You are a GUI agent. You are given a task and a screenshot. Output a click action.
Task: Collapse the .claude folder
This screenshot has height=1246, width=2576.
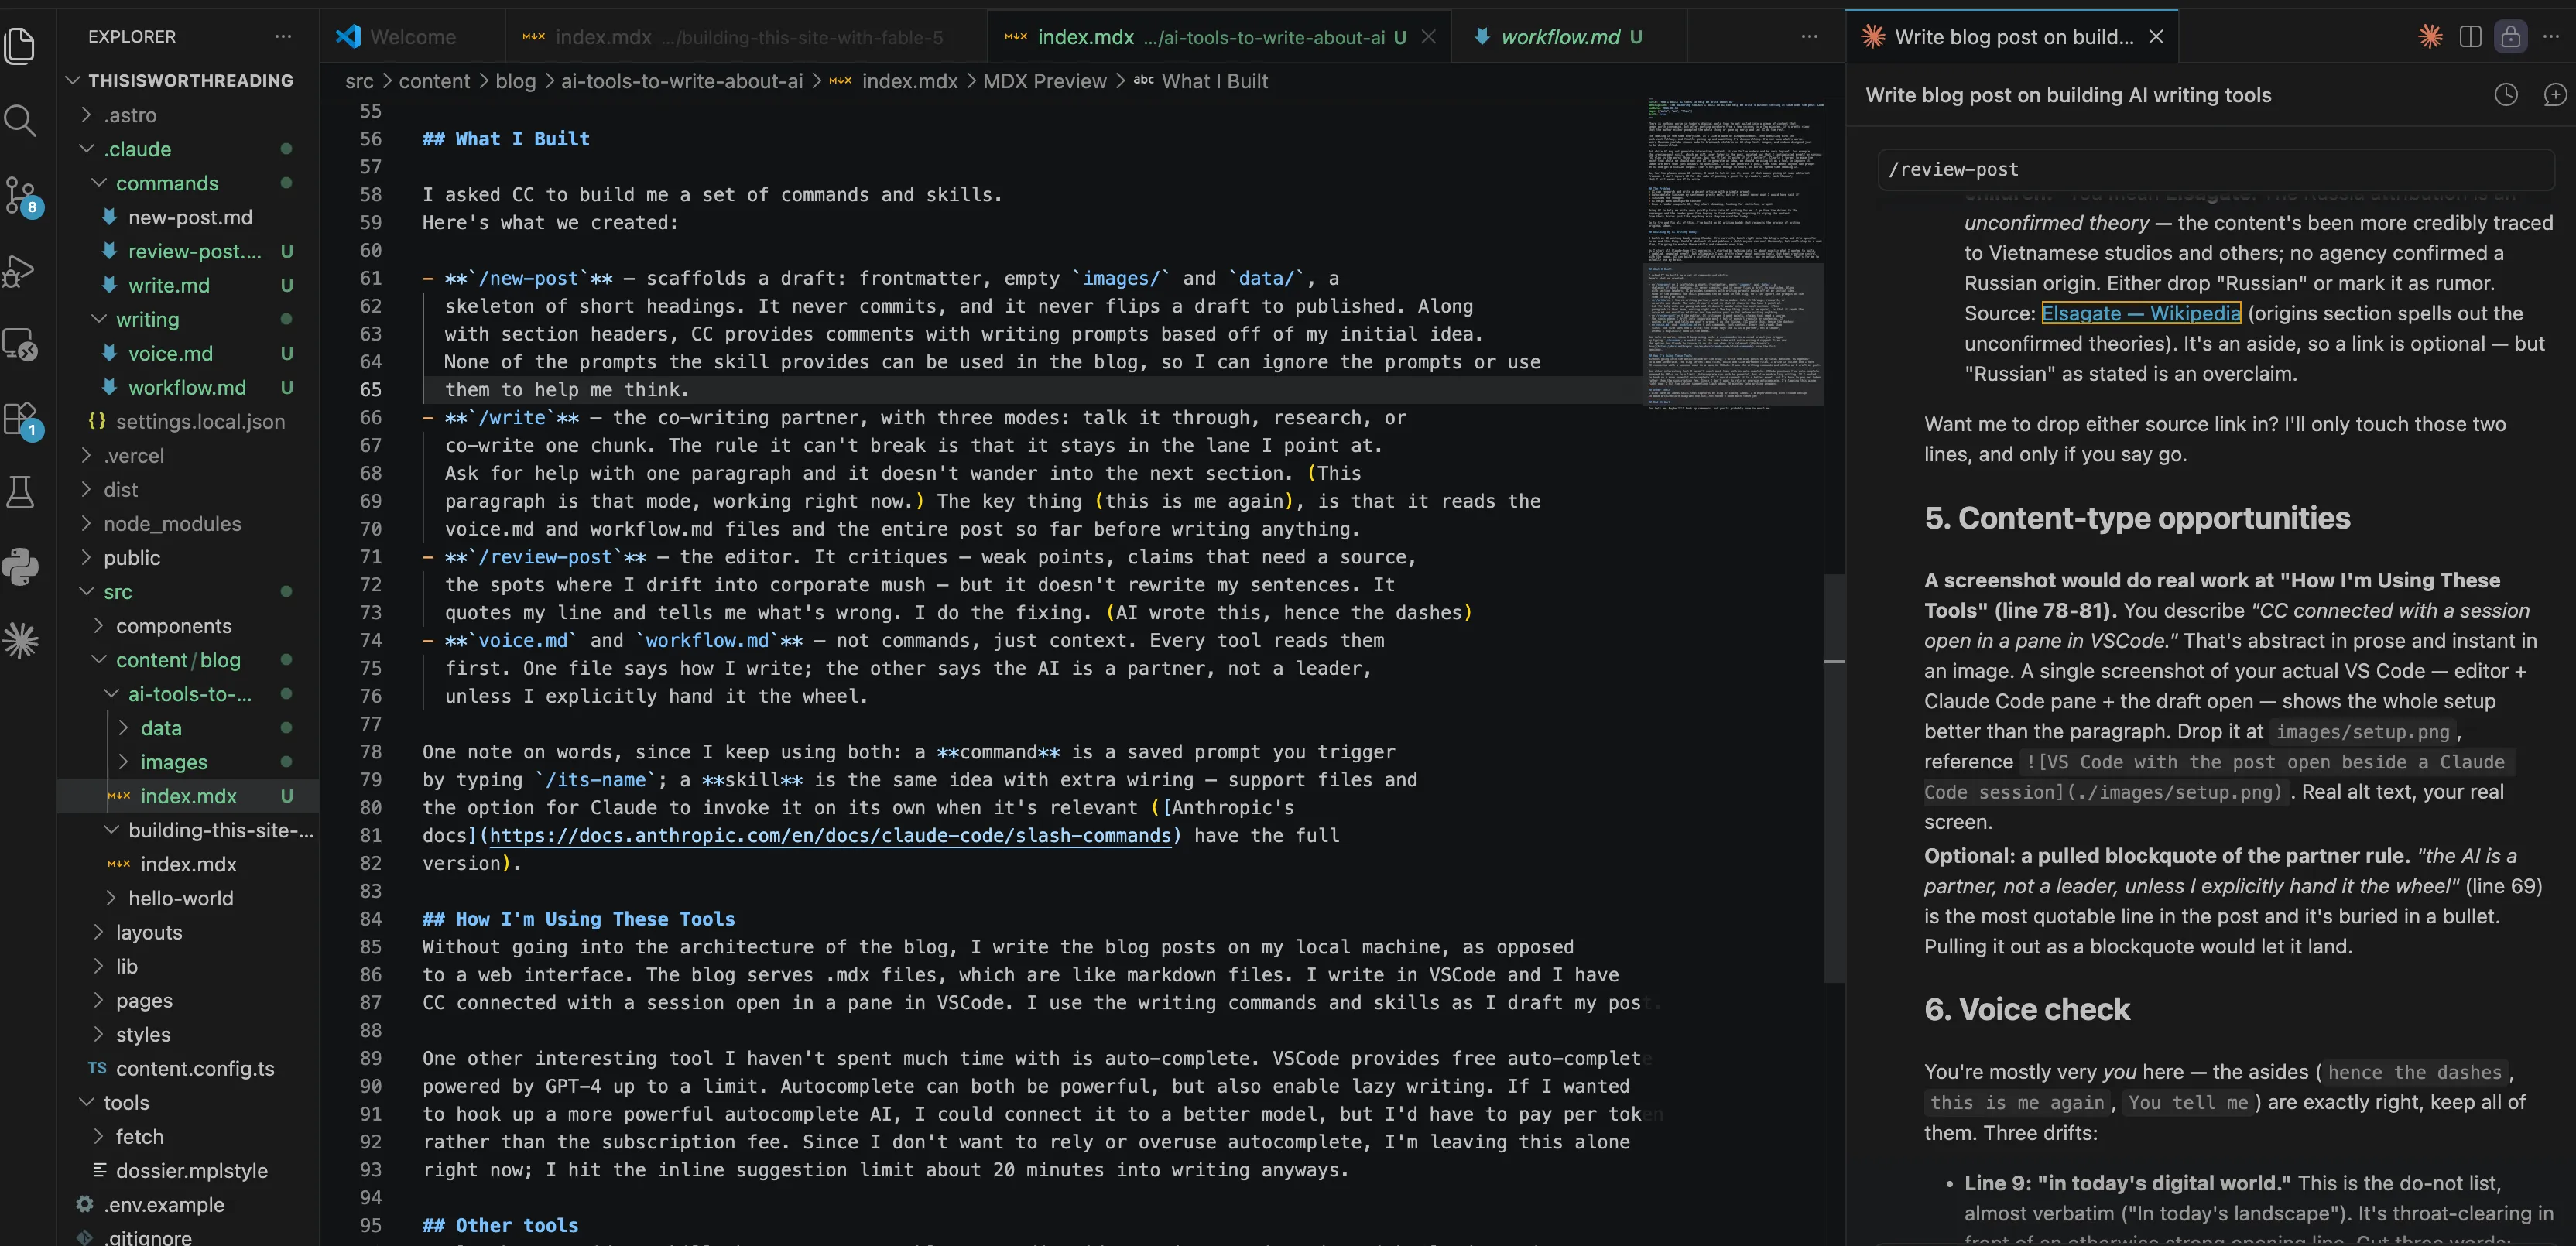click(188, 149)
